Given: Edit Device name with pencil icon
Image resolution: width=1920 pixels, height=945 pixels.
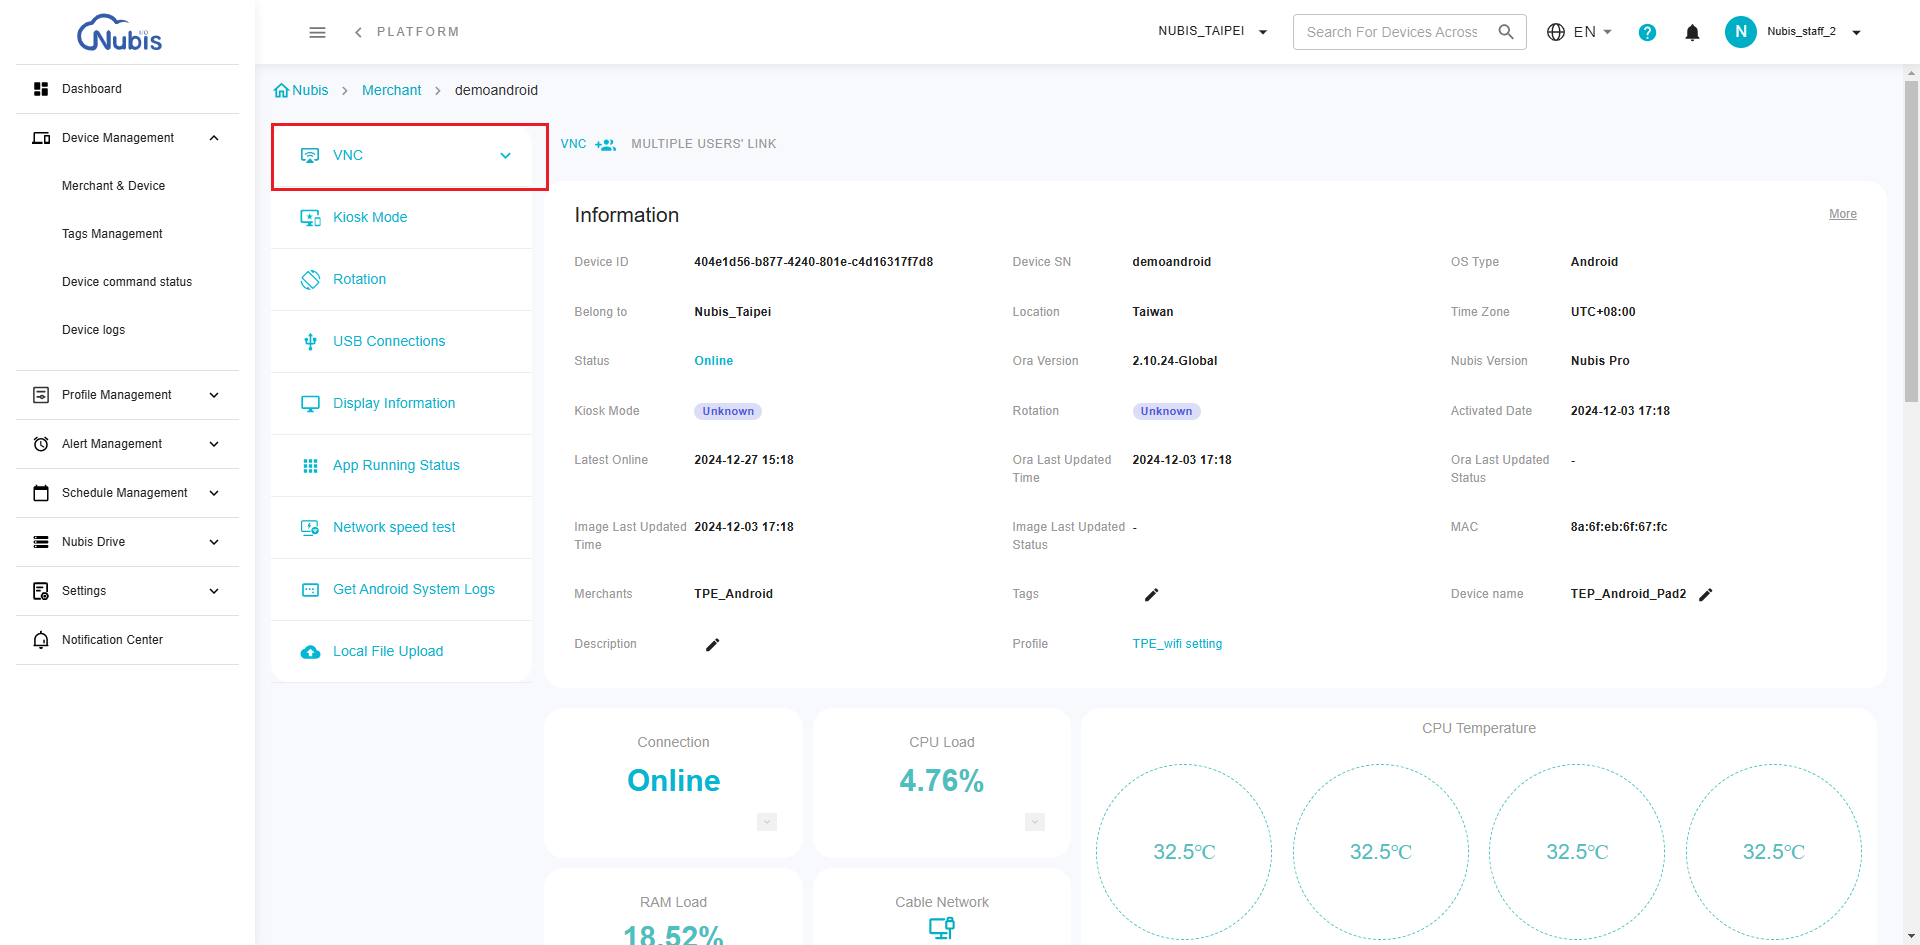Looking at the screenshot, I should coord(1706,594).
